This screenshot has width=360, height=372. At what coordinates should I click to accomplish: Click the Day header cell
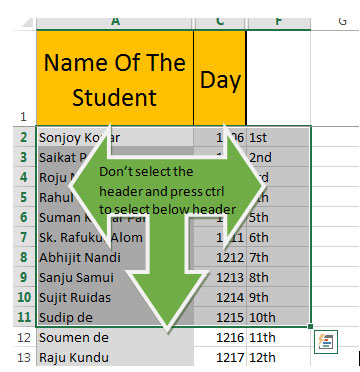[x=220, y=78]
